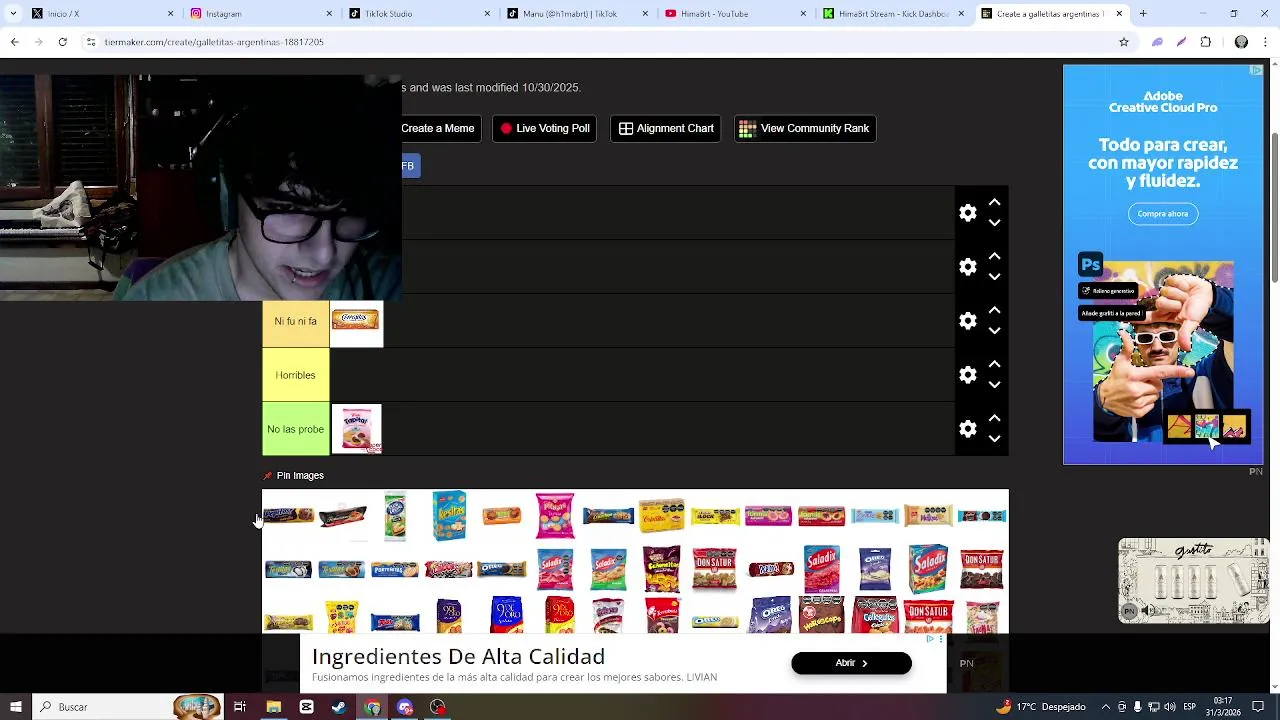
Task: Open Windows Start menu
Action: (x=15, y=707)
